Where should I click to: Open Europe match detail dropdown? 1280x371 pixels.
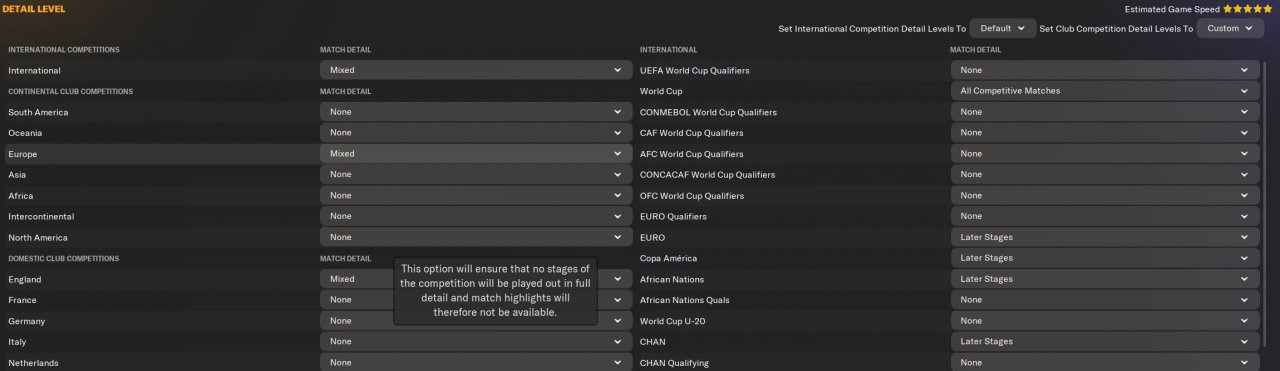(475, 154)
